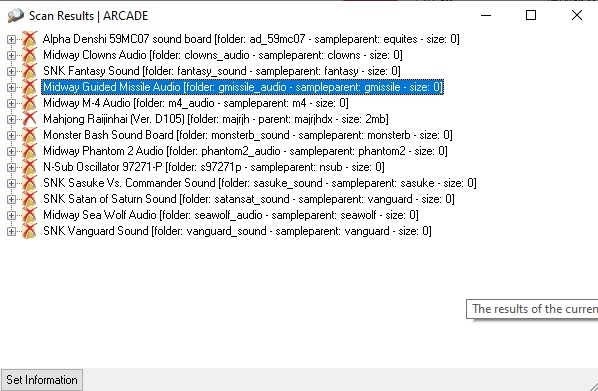Select Monster Bash Sound Board row
Image resolution: width=598 pixels, height=391 pixels.
tap(248, 135)
